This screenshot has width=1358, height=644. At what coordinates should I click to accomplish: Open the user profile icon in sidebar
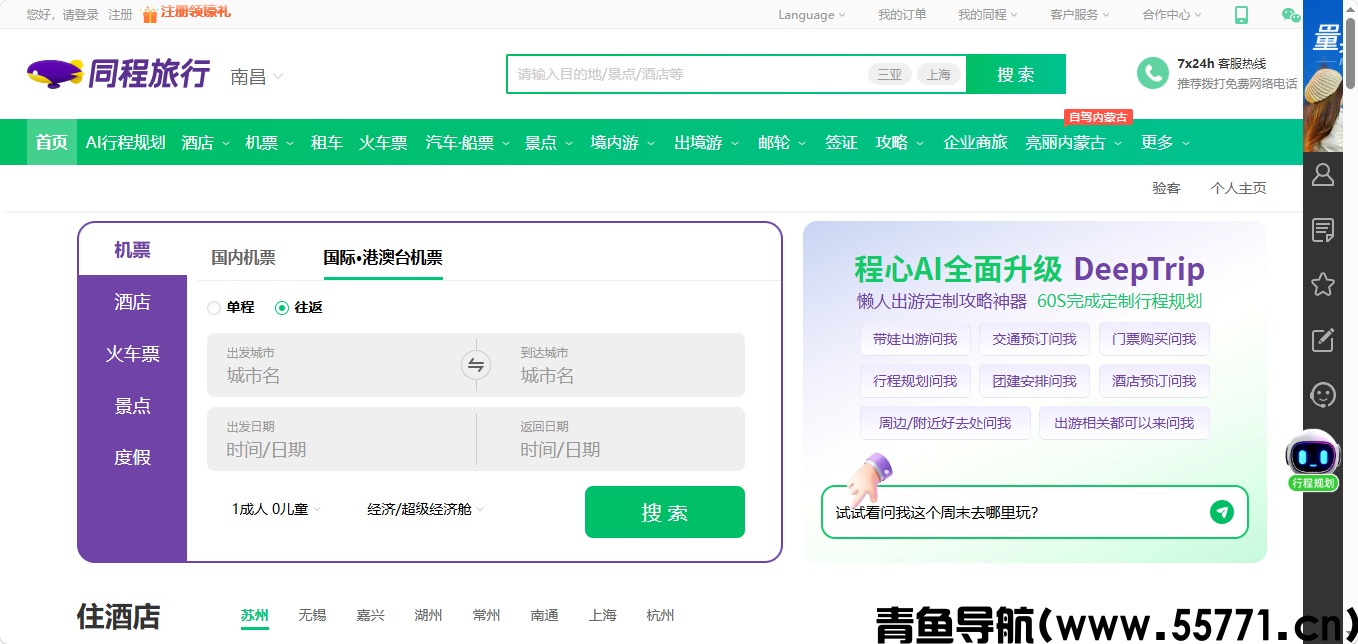coord(1323,175)
